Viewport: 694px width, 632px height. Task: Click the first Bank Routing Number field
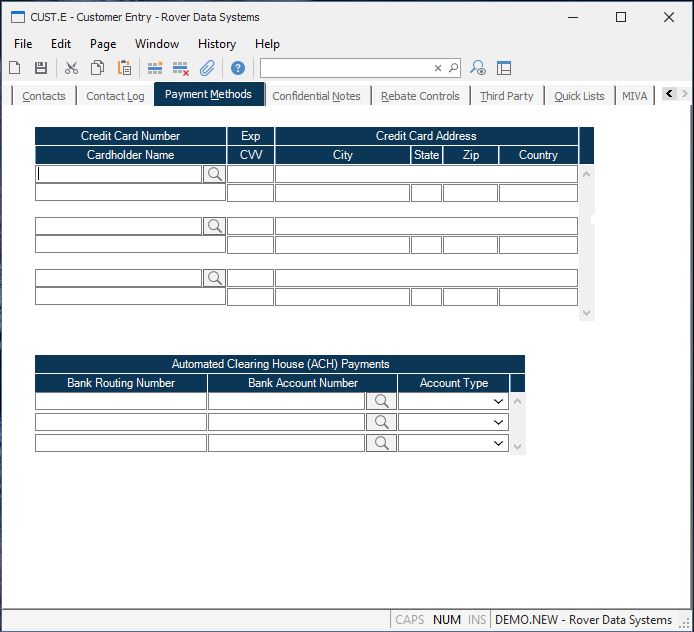(121, 401)
